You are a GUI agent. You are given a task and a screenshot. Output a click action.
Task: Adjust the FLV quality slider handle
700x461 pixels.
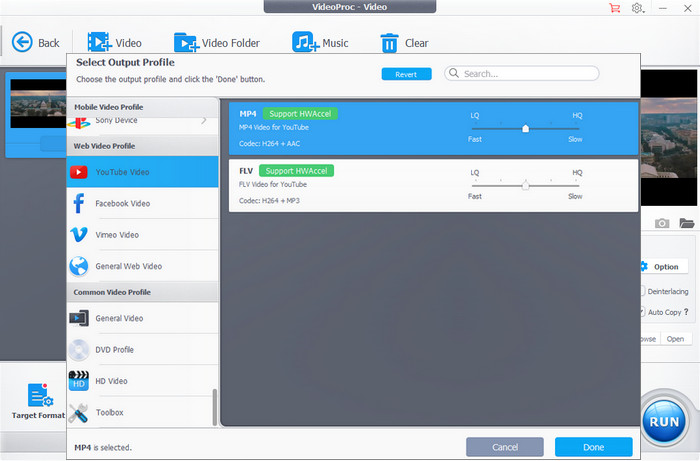pos(525,186)
